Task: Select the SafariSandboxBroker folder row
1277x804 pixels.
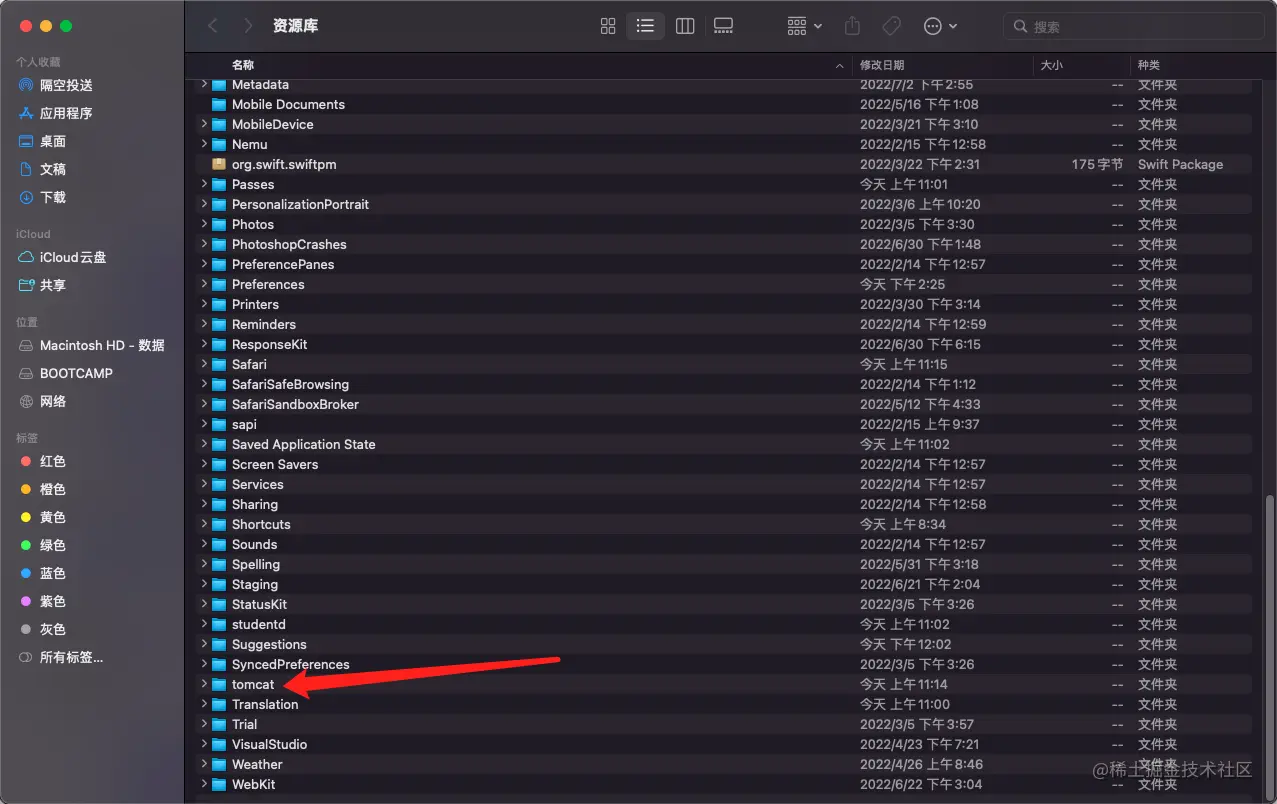Action: coord(724,404)
